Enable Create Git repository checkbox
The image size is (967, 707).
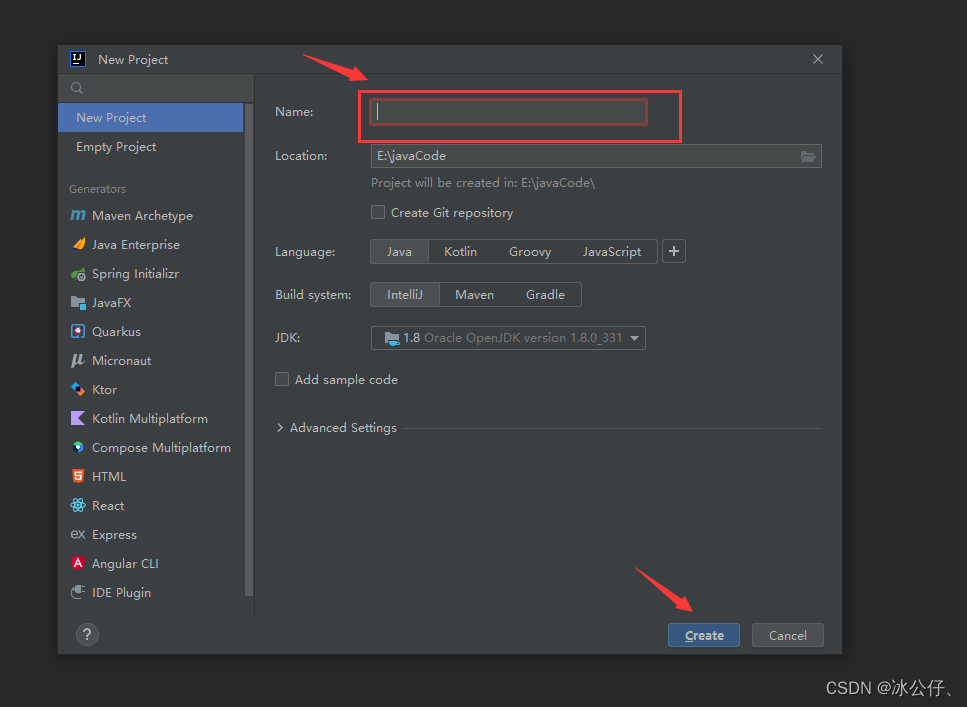378,212
